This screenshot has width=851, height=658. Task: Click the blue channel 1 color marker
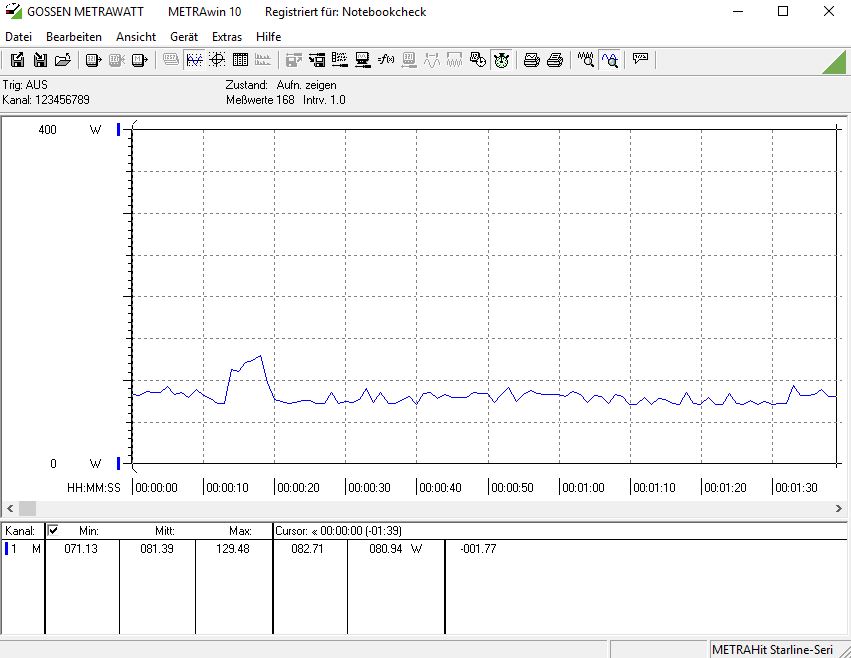(x=7, y=549)
